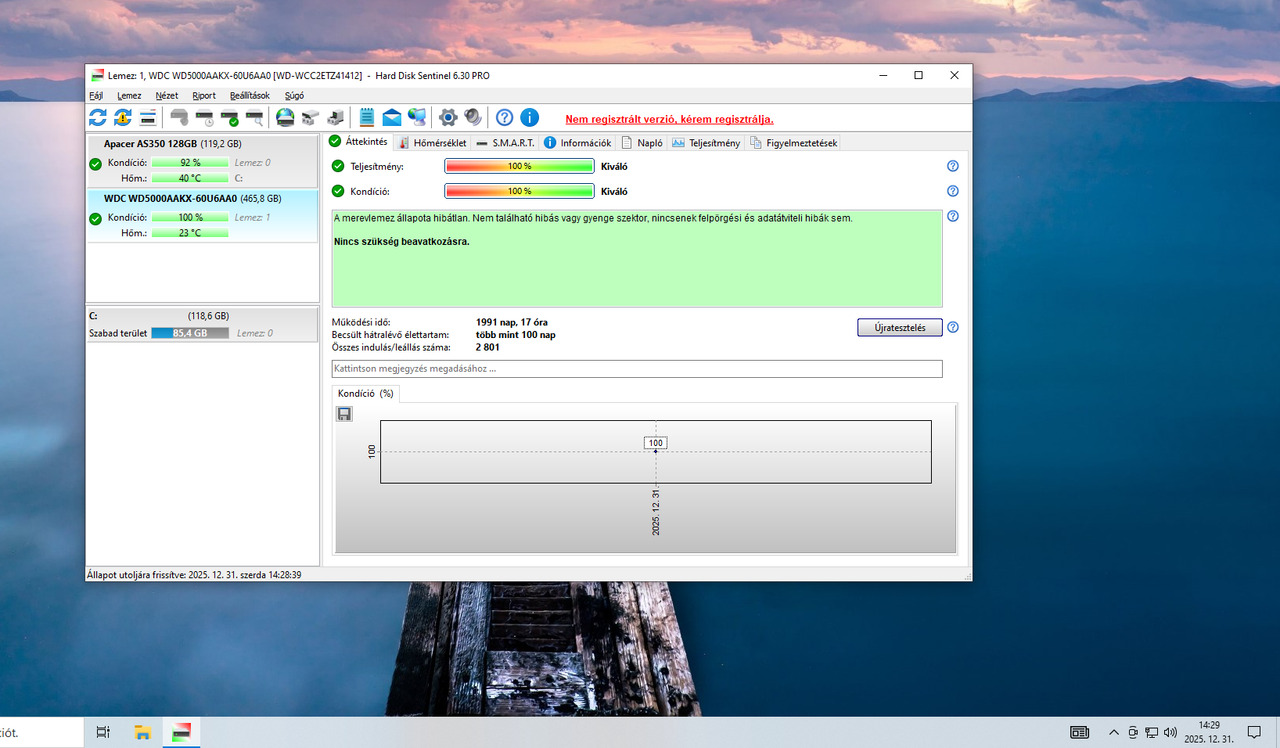Open the Lemez menu

(129, 96)
